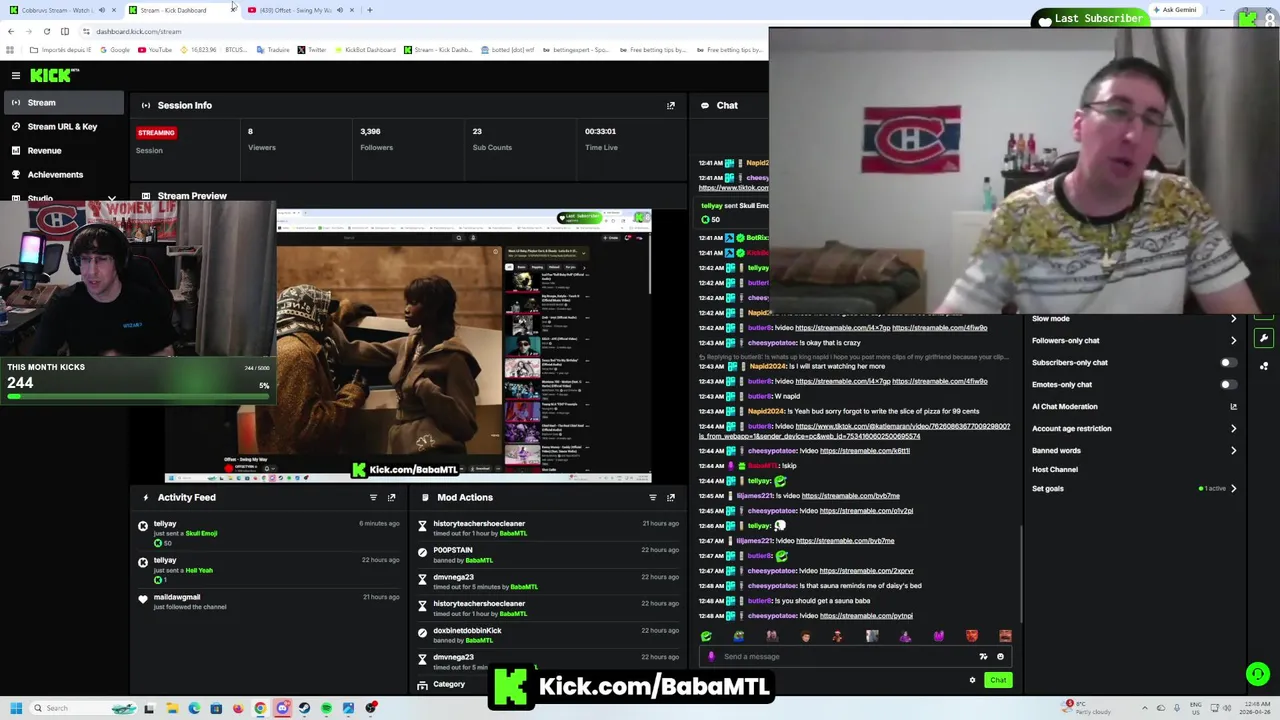Open Chrome from the taskbar

(x=260, y=708)
